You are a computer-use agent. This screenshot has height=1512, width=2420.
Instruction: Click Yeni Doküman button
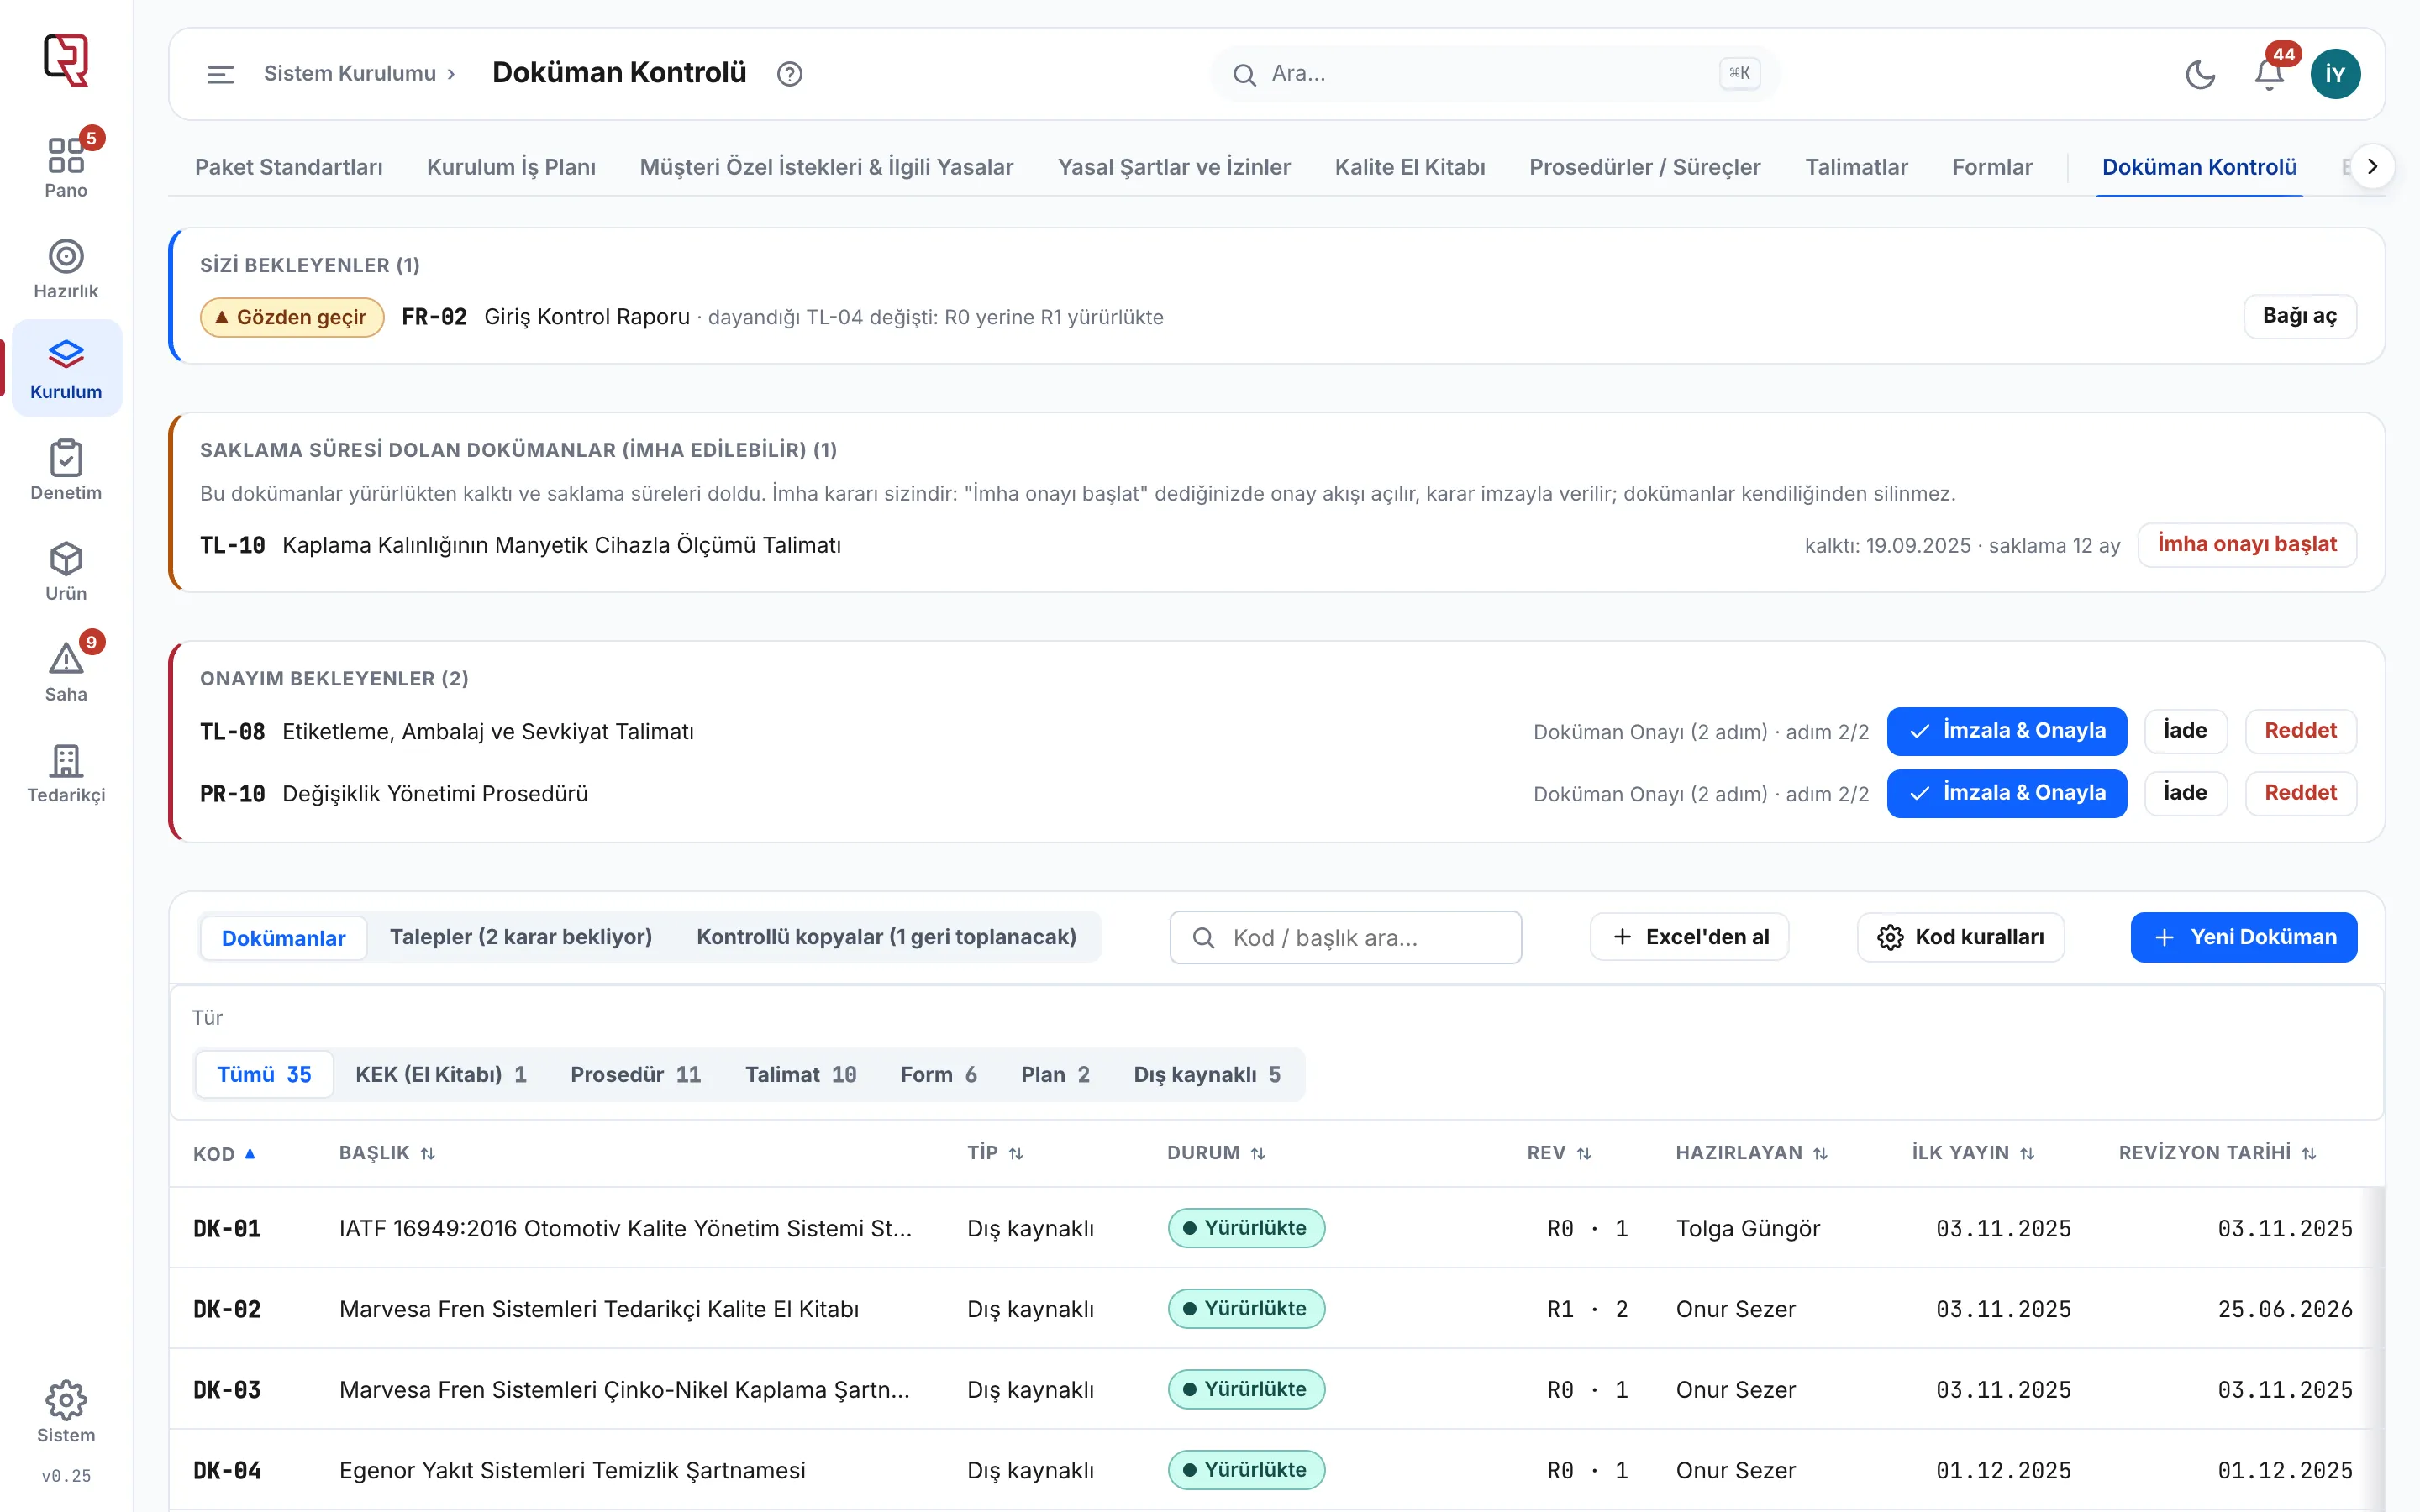click(2244, 937)
